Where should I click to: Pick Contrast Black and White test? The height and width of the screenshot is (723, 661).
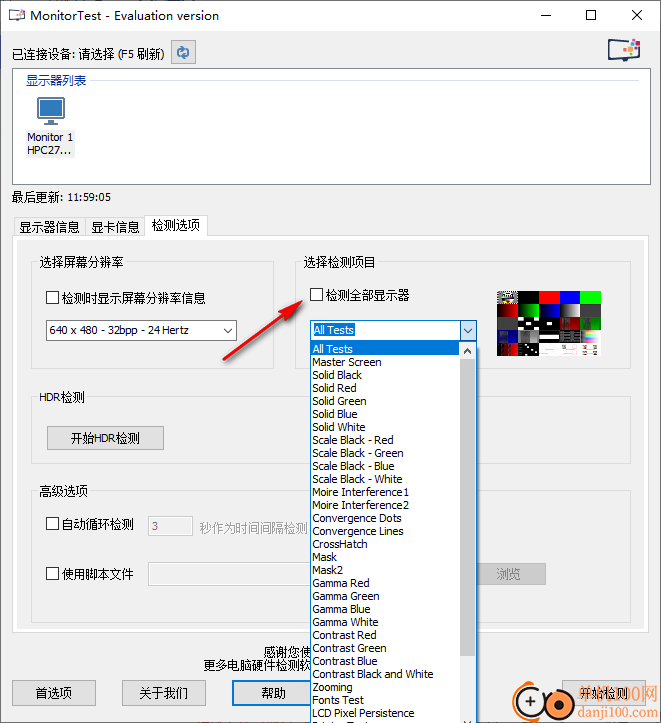(385, 674)
